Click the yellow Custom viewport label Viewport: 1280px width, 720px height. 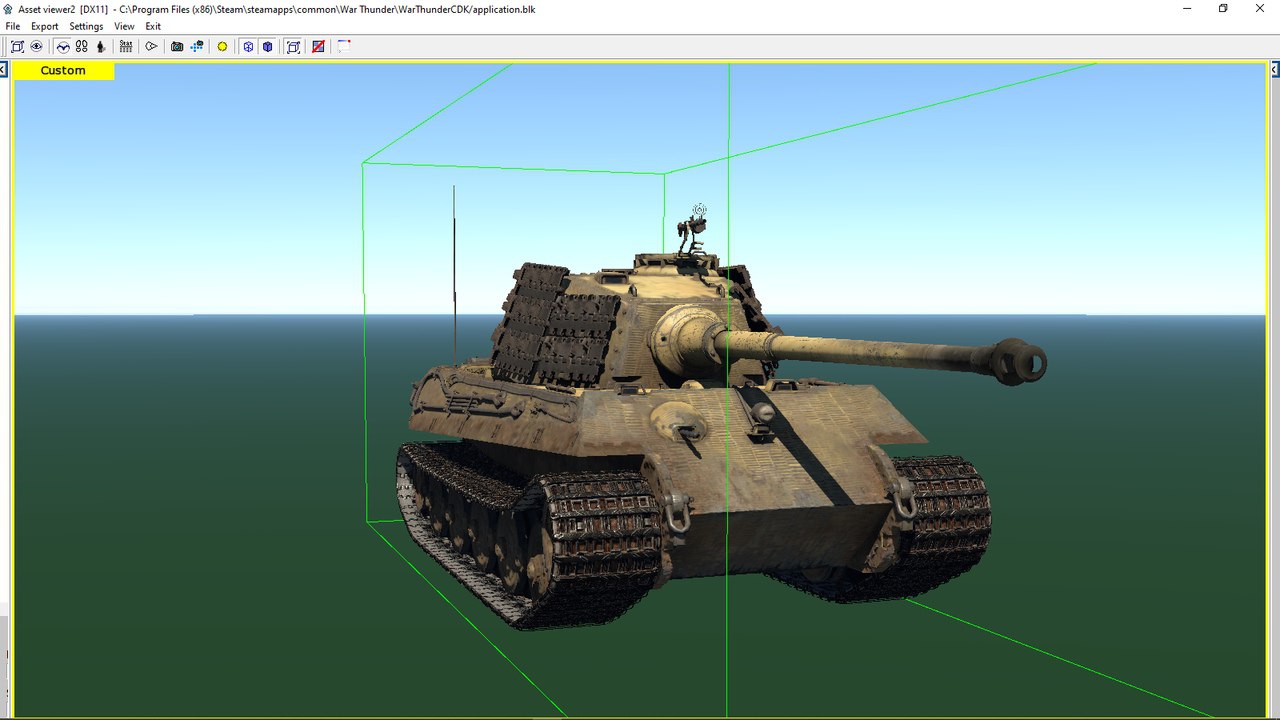63,71
